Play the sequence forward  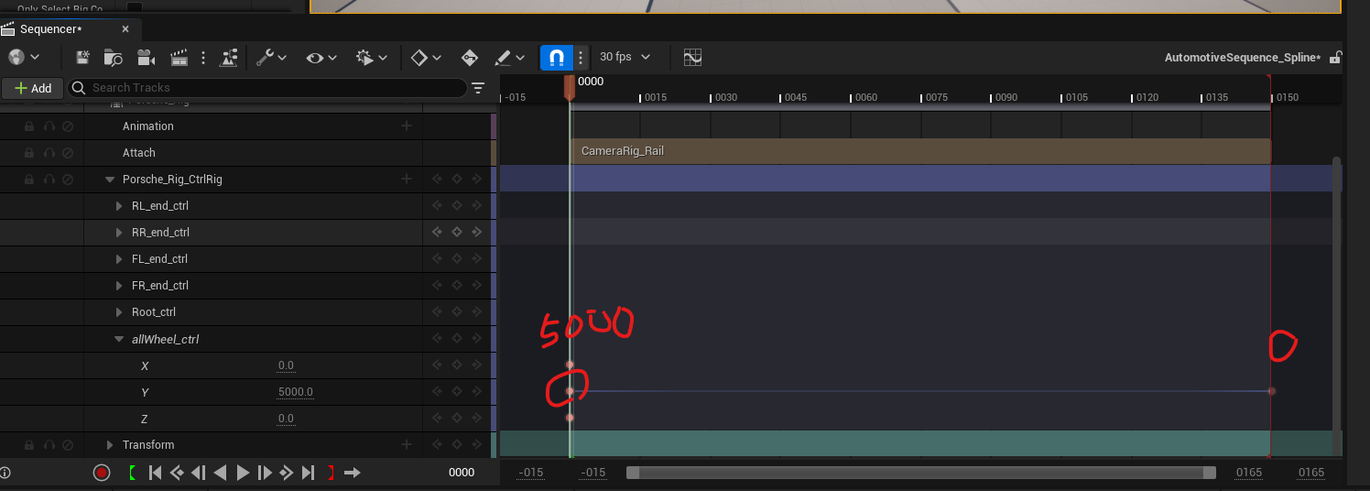tap(242, 473)
